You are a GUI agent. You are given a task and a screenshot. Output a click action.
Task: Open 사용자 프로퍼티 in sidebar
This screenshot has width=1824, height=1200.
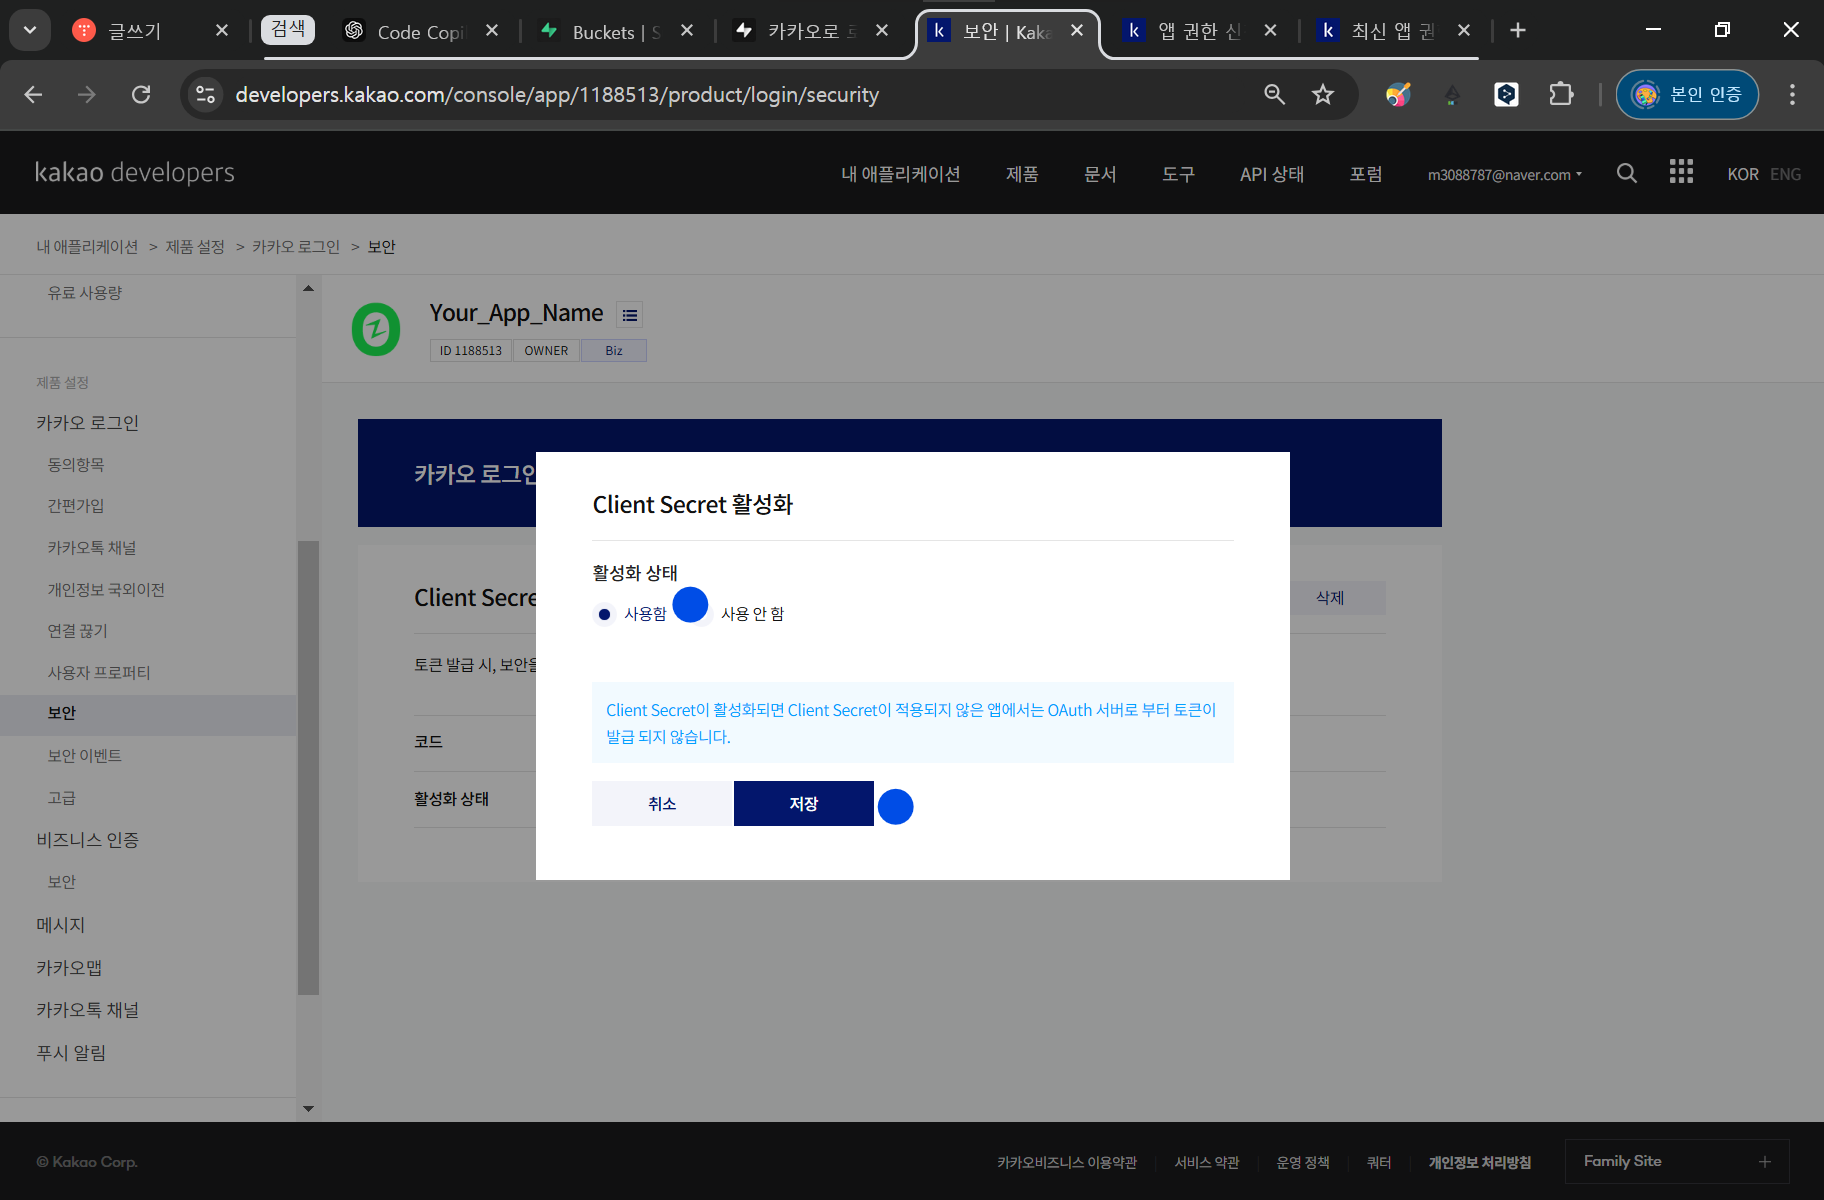click(x=99, y=673)
